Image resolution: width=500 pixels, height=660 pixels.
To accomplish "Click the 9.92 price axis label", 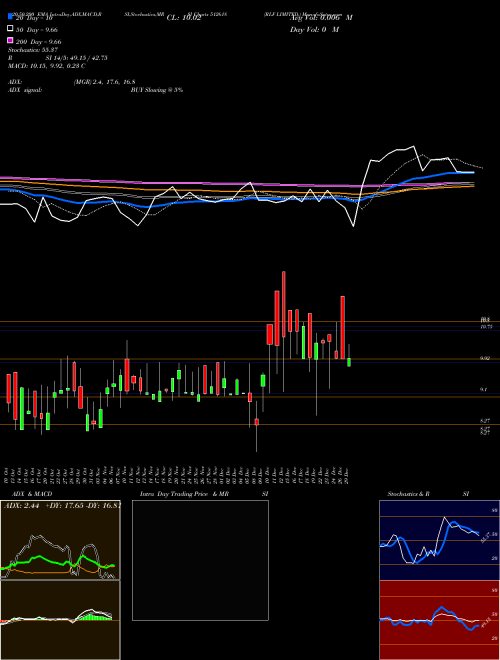I will point(485,358).
